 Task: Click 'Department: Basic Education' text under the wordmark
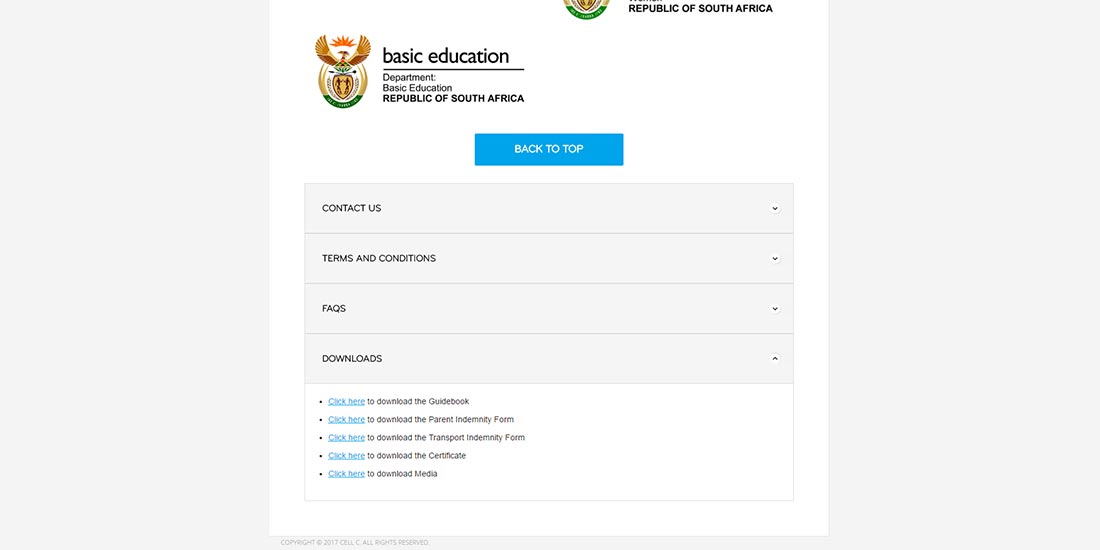(417, 83)
